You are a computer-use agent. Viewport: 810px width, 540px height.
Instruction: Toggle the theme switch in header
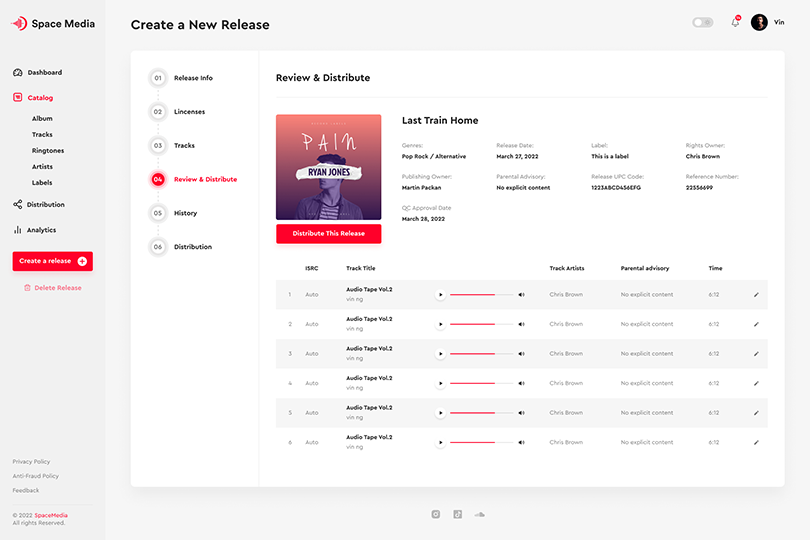click(703, 22)
